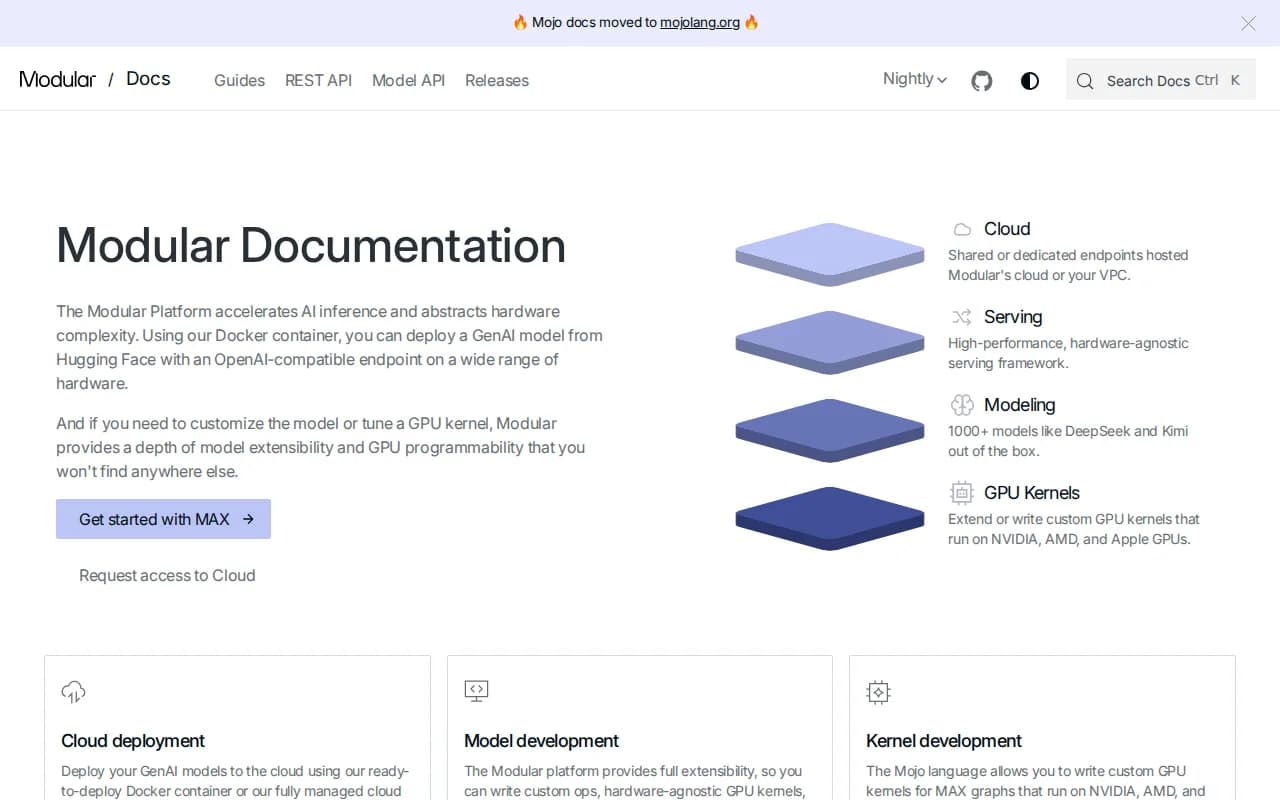
Task: Click text "1000+ models like DeepSeek and Kimi"
Action: (x=1068, y=431)
